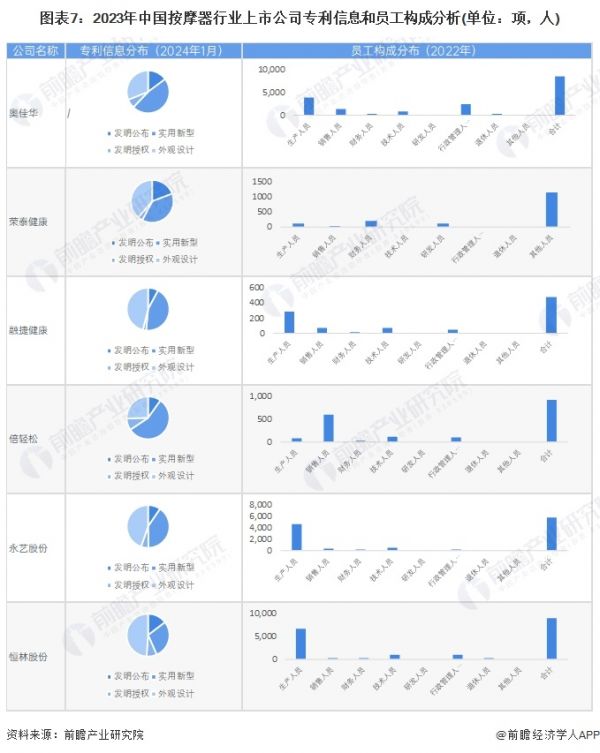Click the 奥佳华 patent pie chart

148,91
